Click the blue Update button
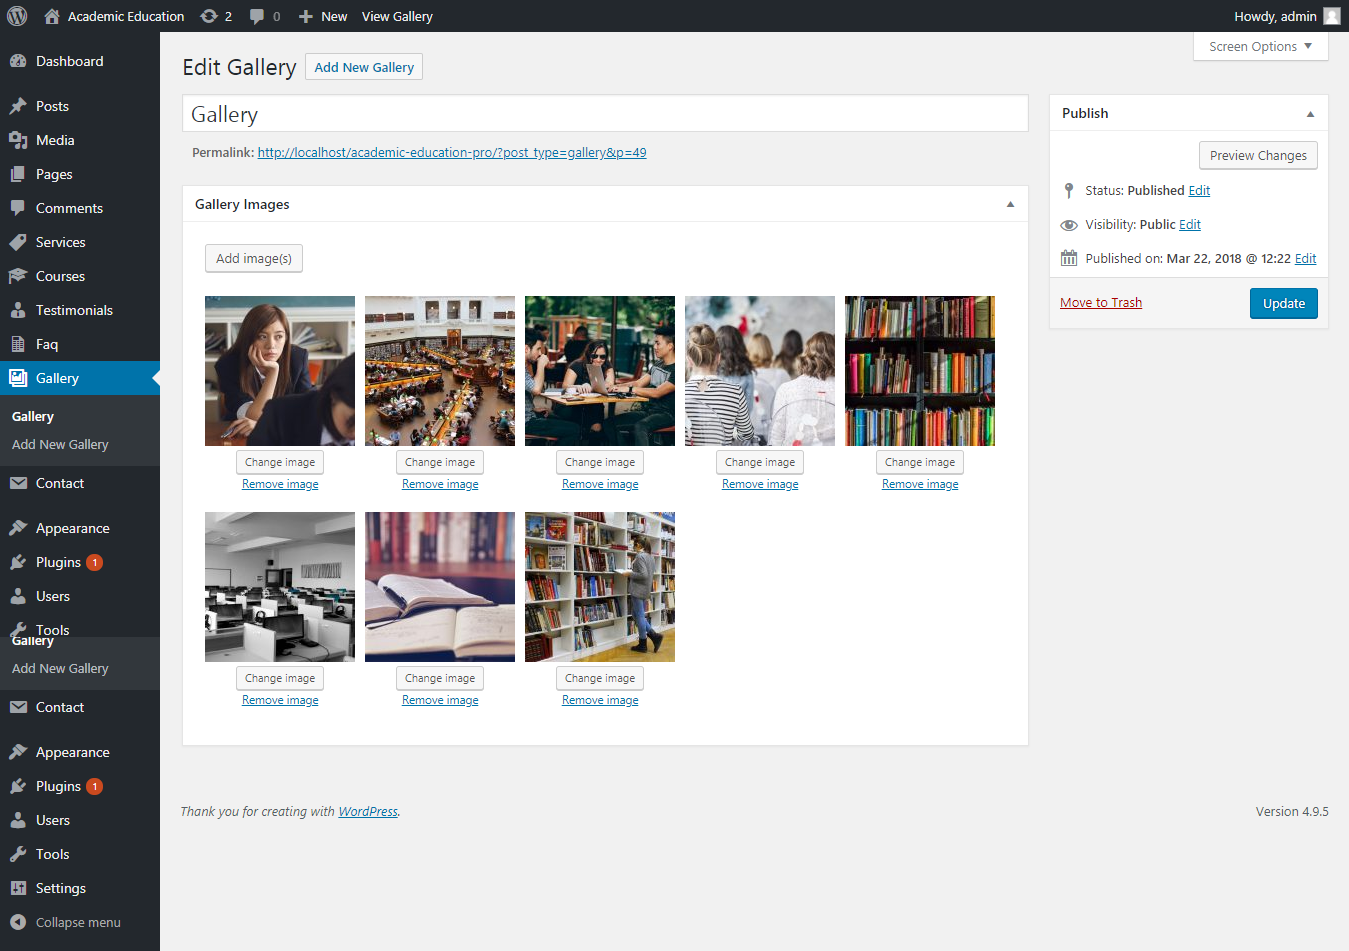Screen dimensions: 1349x951 [x=1283, y=303]
